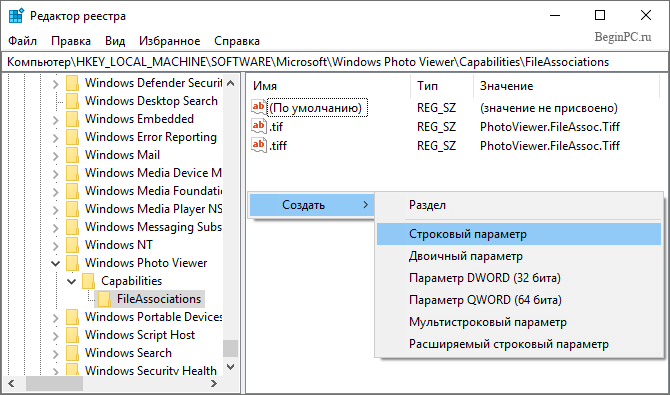Expand the Windows Script Host node
The width and height of the screenshot is (670, 395).
[56, 335]
